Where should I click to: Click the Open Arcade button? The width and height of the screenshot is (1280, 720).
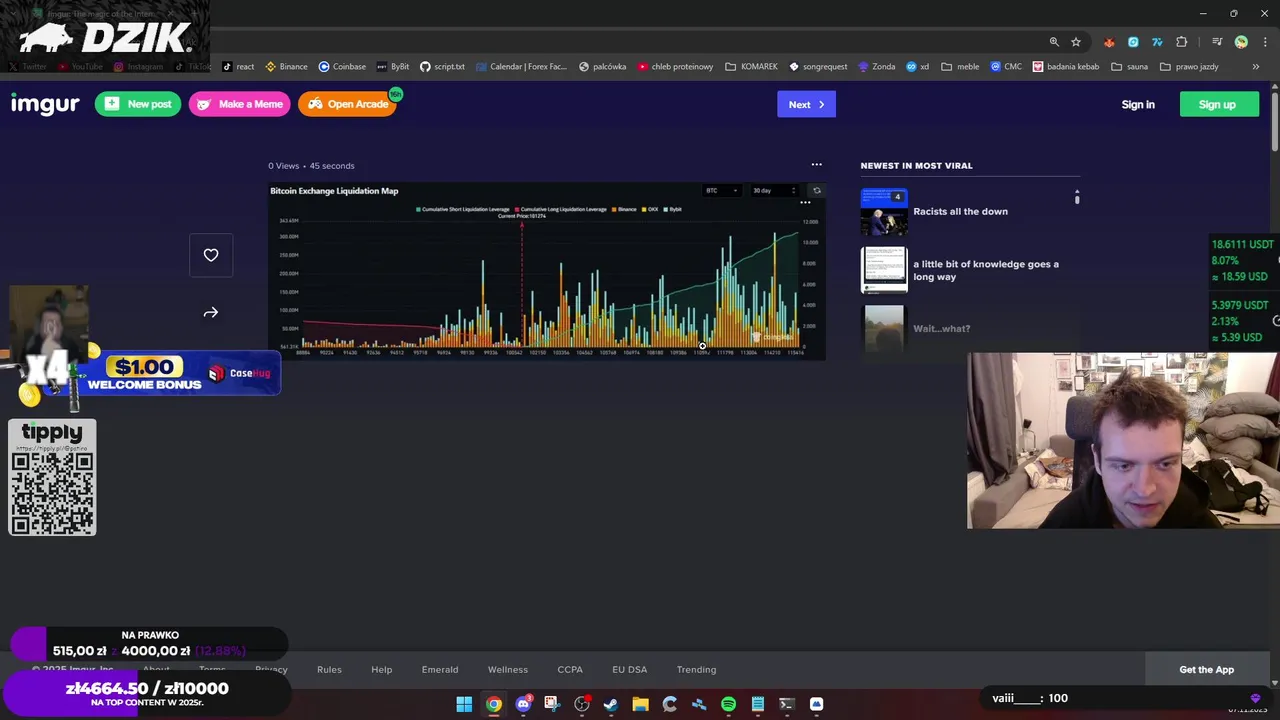[x=347, y=104]
